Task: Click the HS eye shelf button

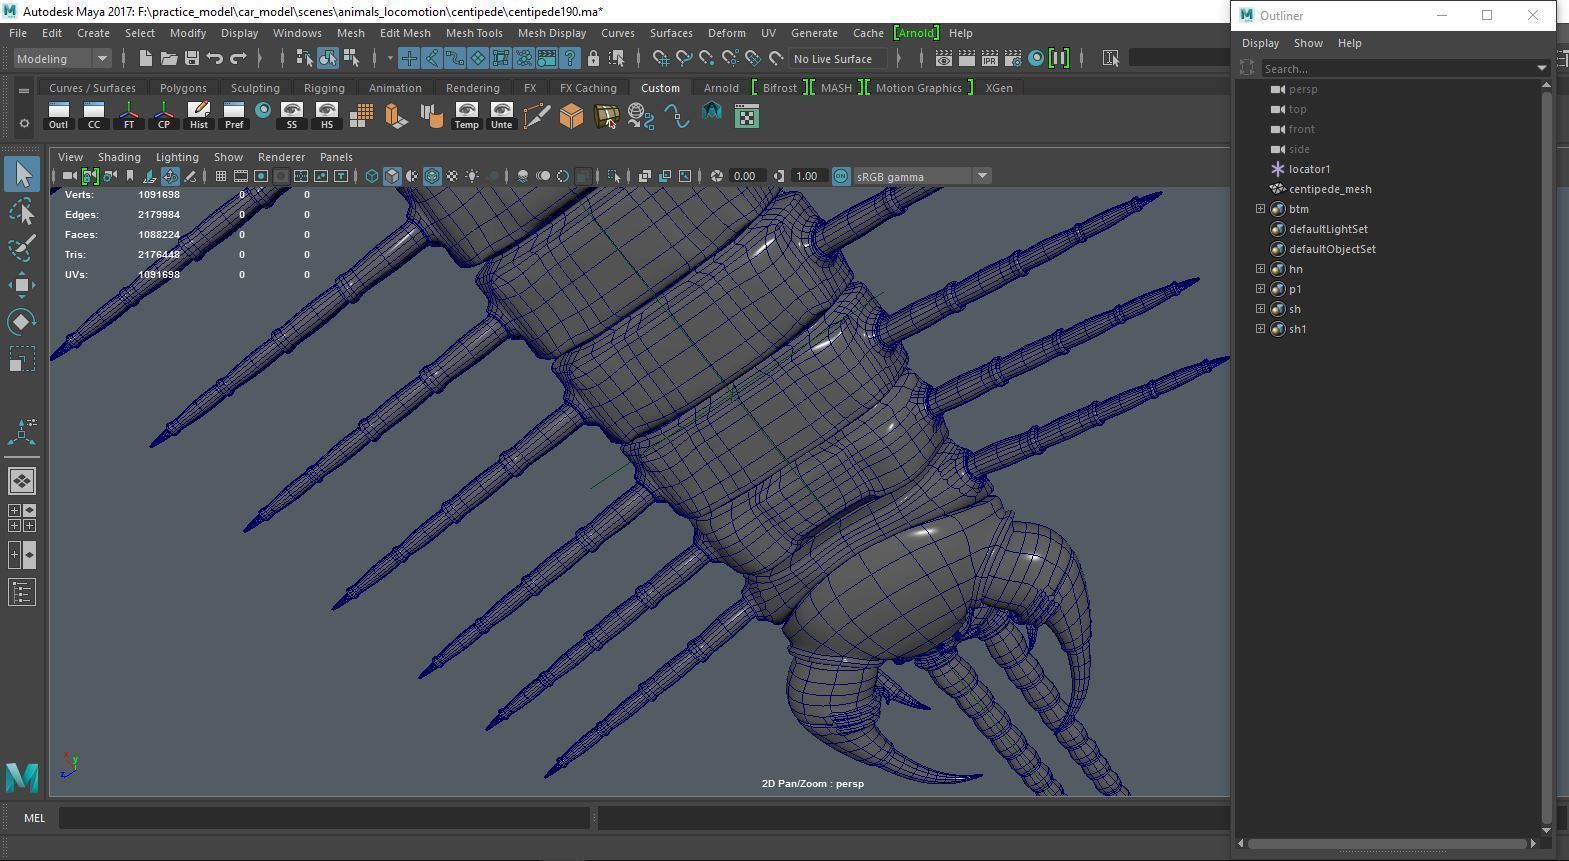Action: [327, 116]
